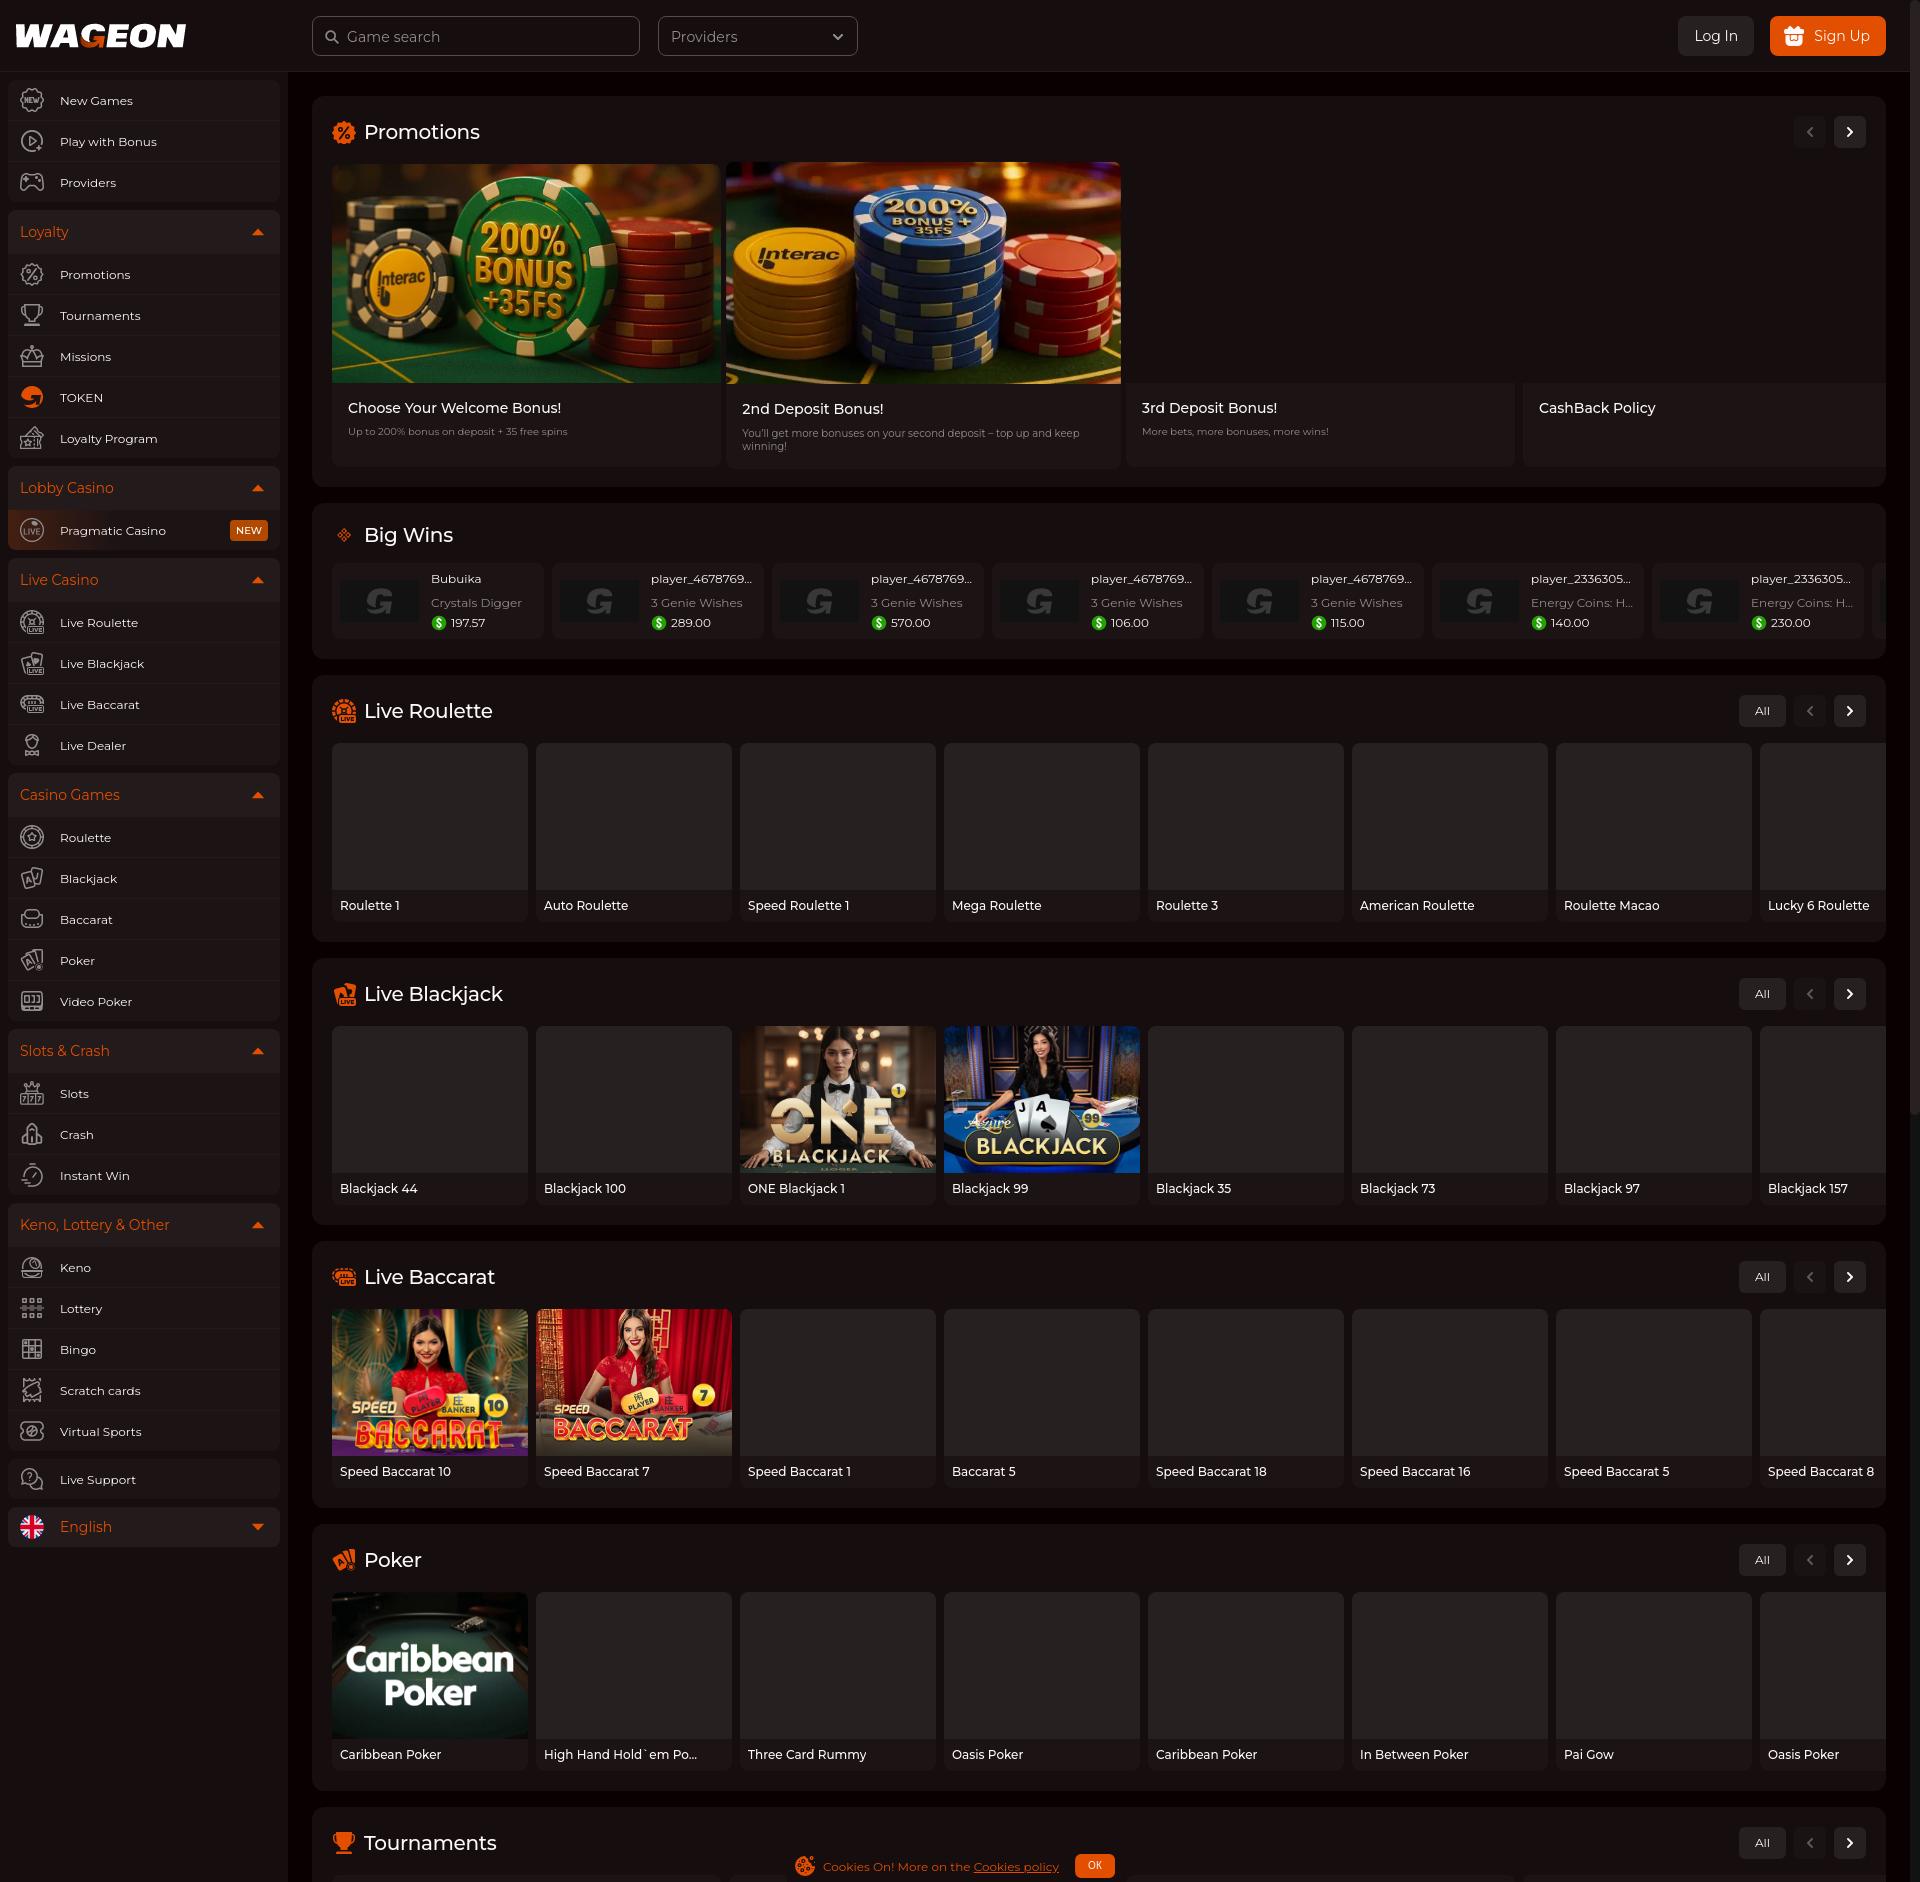
Task: Open the TOKEN sidebar icon
Action: pyautogui.click(x=32, y=397)
